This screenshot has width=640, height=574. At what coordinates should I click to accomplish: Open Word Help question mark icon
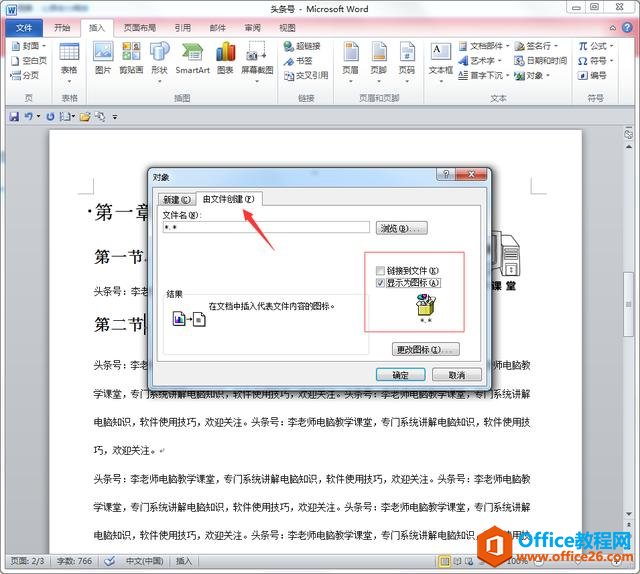[x=627, y=27]
